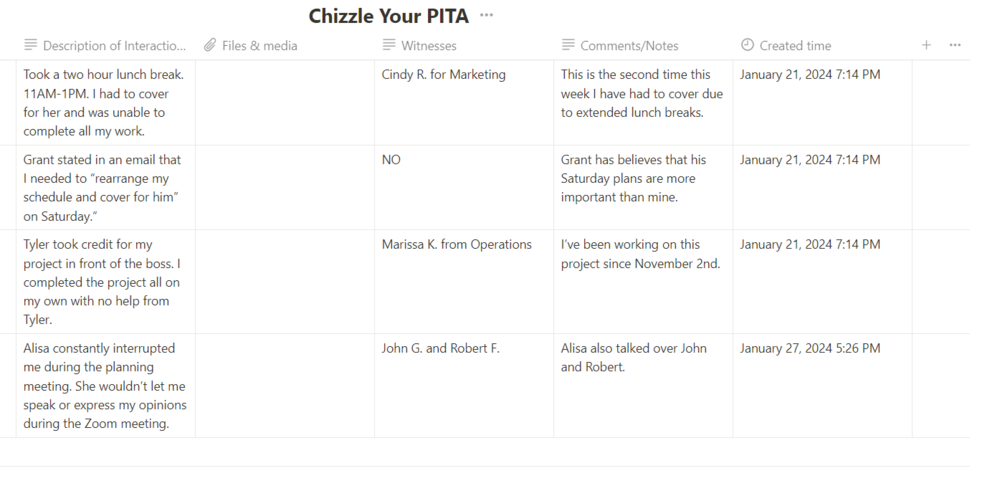Click the paperclip icon for Files & media
The image size is (1005, 496).
210,45
